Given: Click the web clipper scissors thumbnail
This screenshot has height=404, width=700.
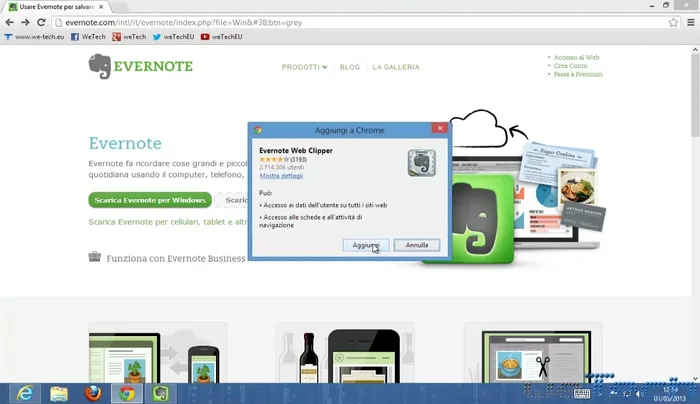Looking at the screenshot, I should [x=533, y=353].
